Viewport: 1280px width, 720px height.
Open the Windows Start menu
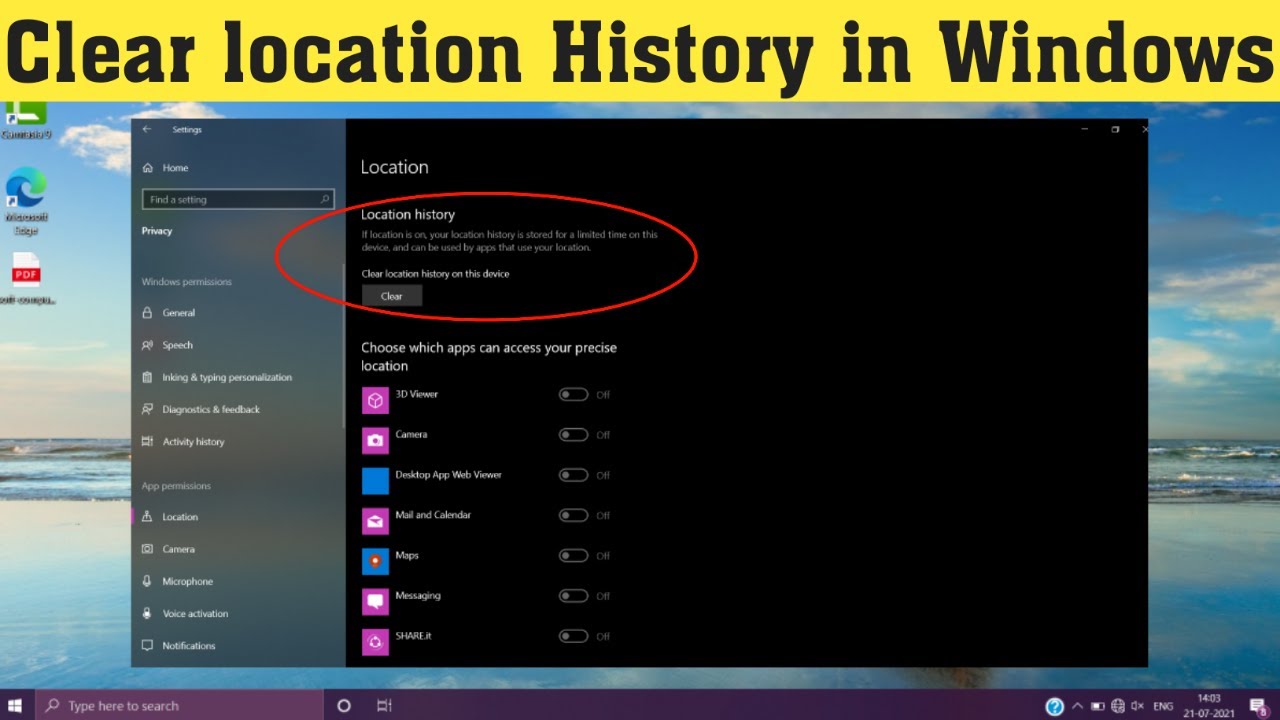[16, 705]
